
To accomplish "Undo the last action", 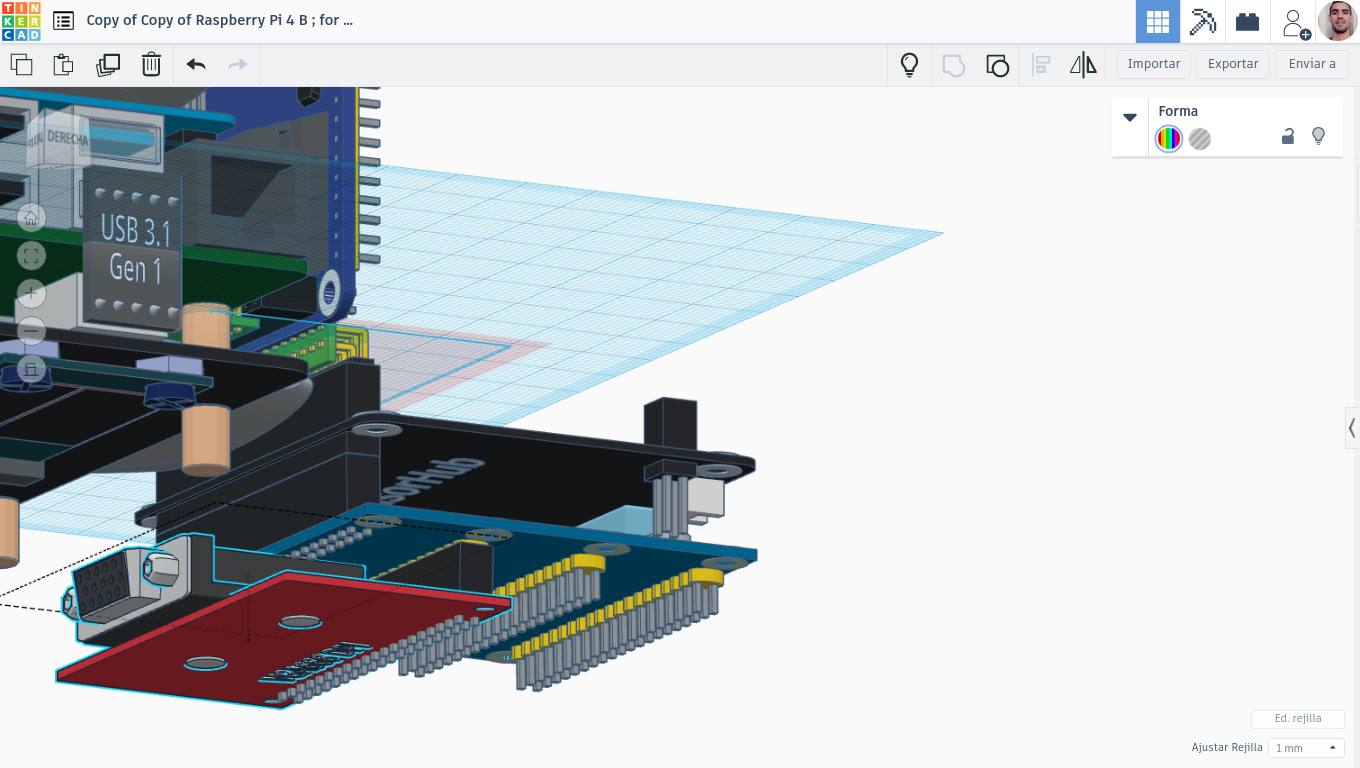I will (x=196, y=65).
